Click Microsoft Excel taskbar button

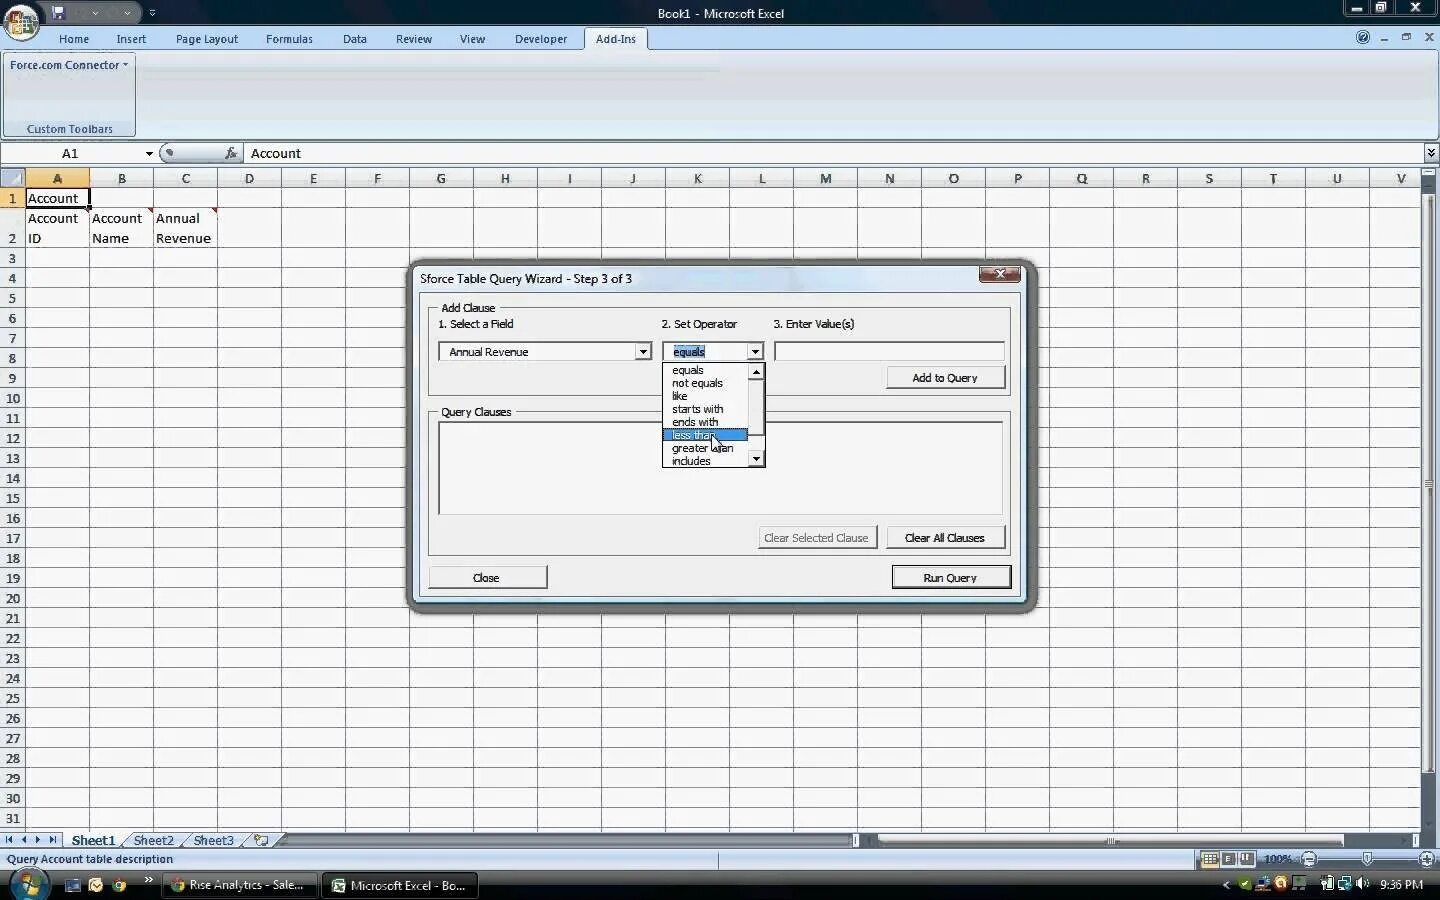[402, 885]
